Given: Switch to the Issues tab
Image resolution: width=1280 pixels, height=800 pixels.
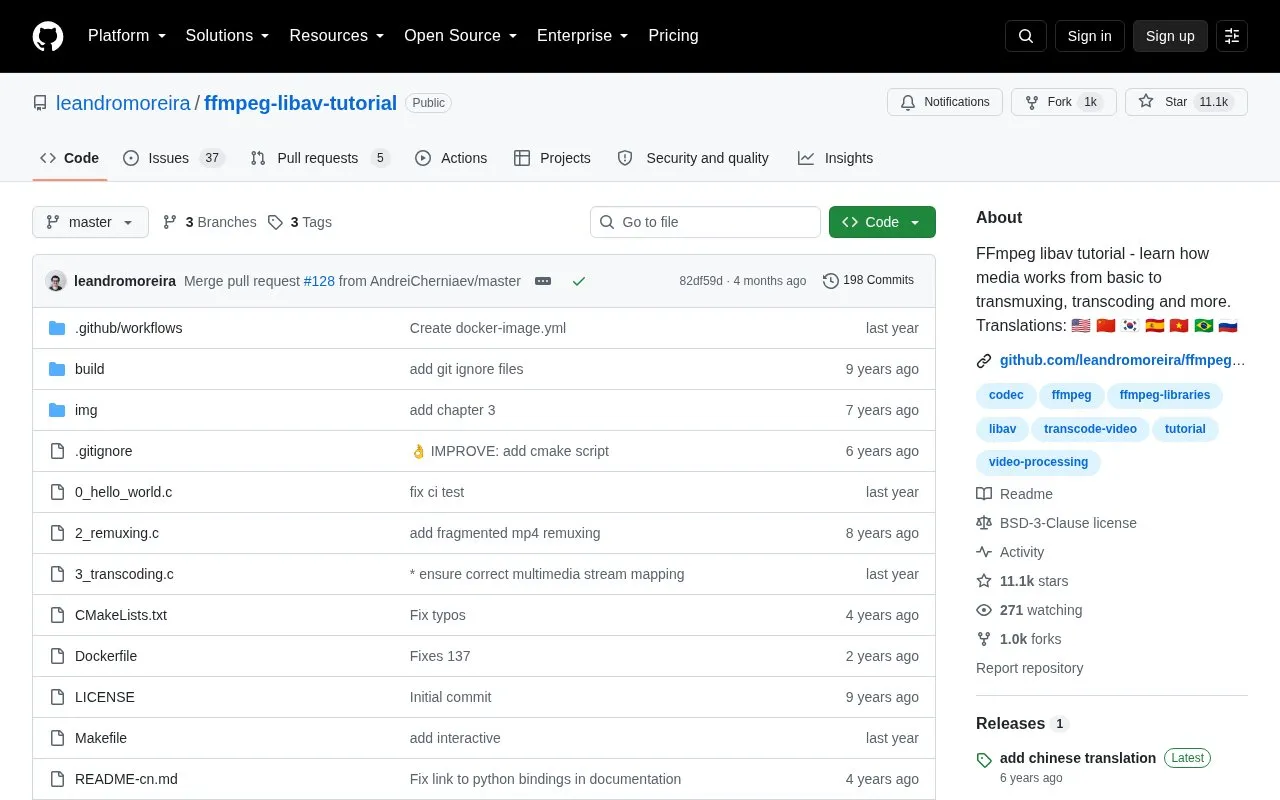Looking at the screenshot, I should pyautogui.click(x=174, y=158).
